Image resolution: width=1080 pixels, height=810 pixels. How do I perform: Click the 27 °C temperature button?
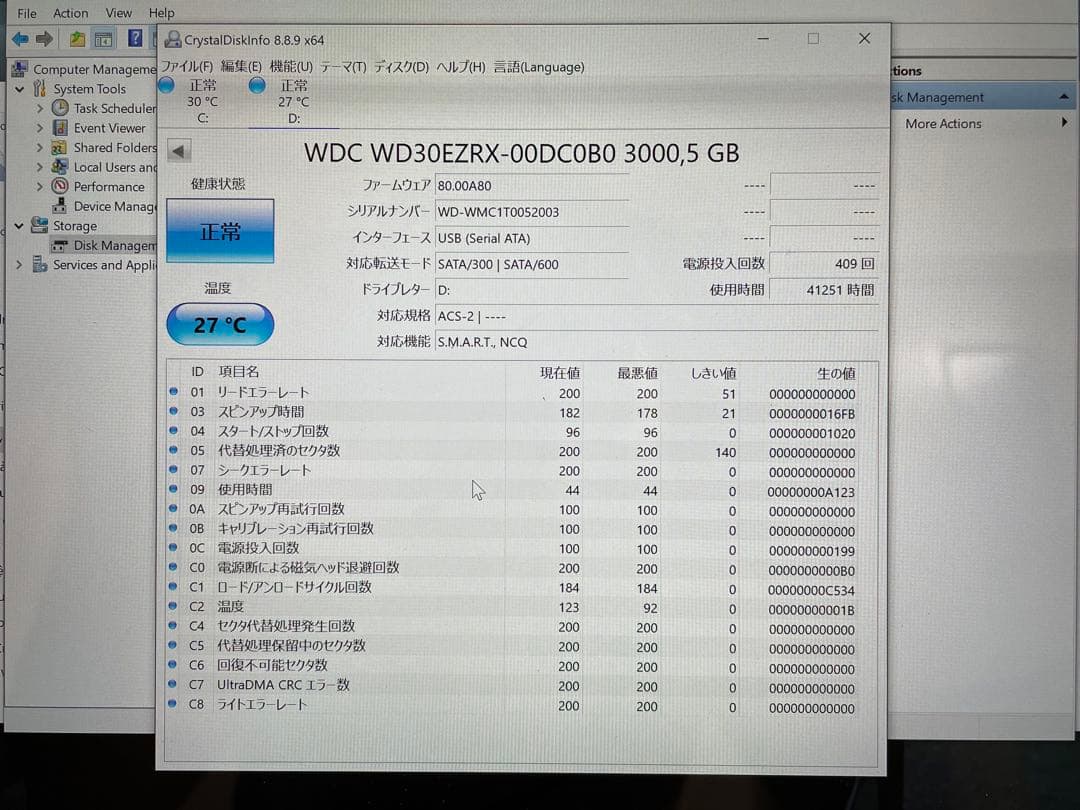point(220,324)
